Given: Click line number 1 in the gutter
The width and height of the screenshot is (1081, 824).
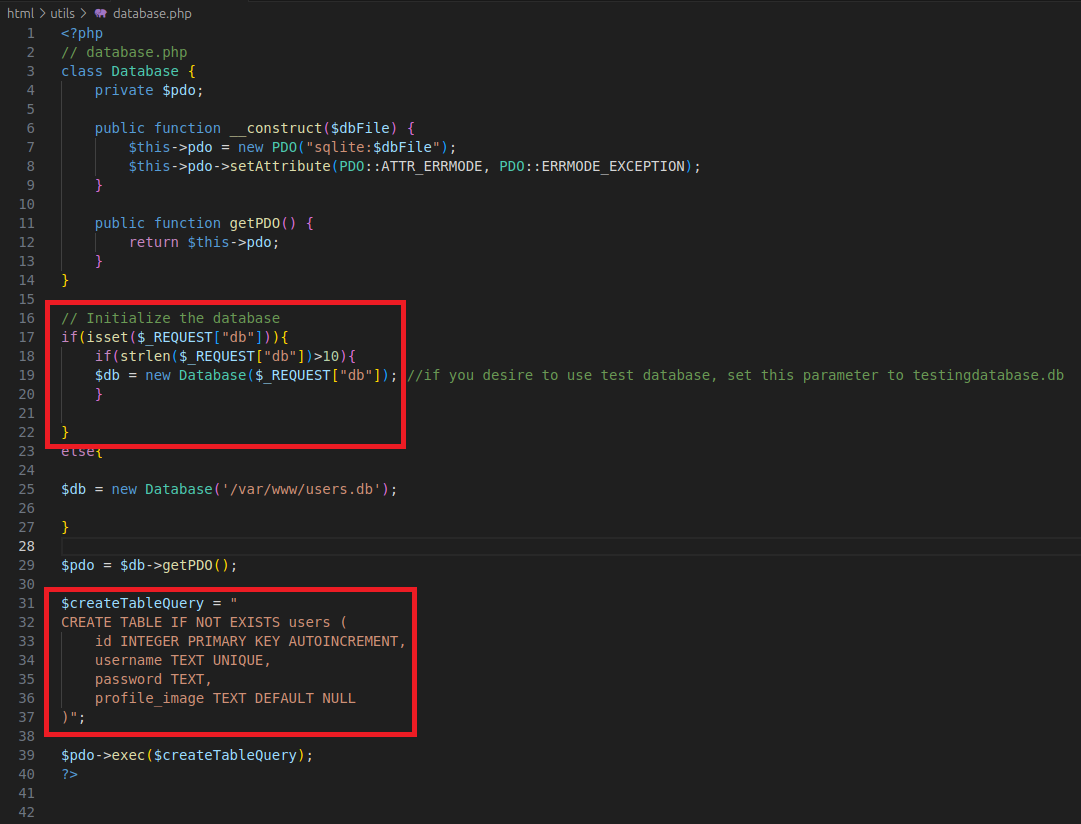Looking at the screenshot, I should pos(30,33).
